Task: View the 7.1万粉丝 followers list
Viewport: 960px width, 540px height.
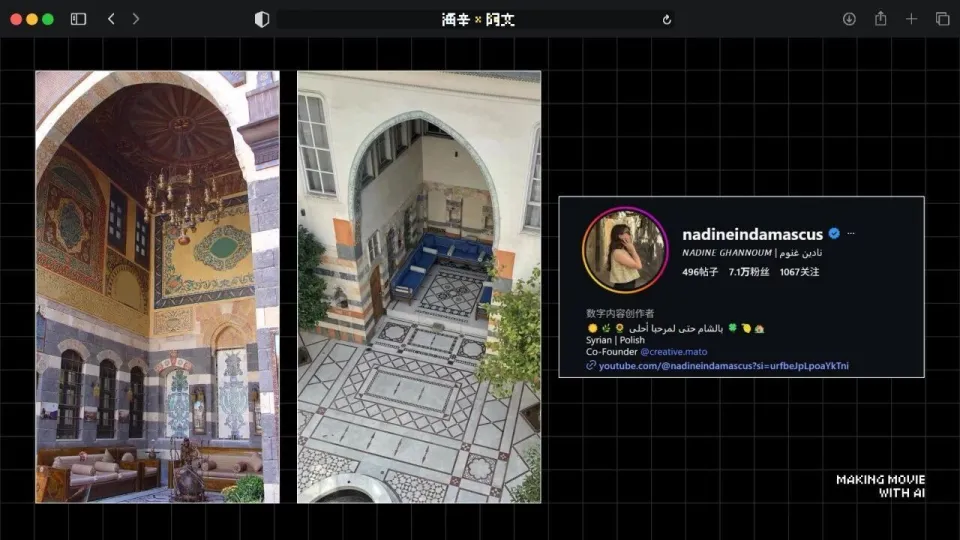Action: (x=748, y=272)
